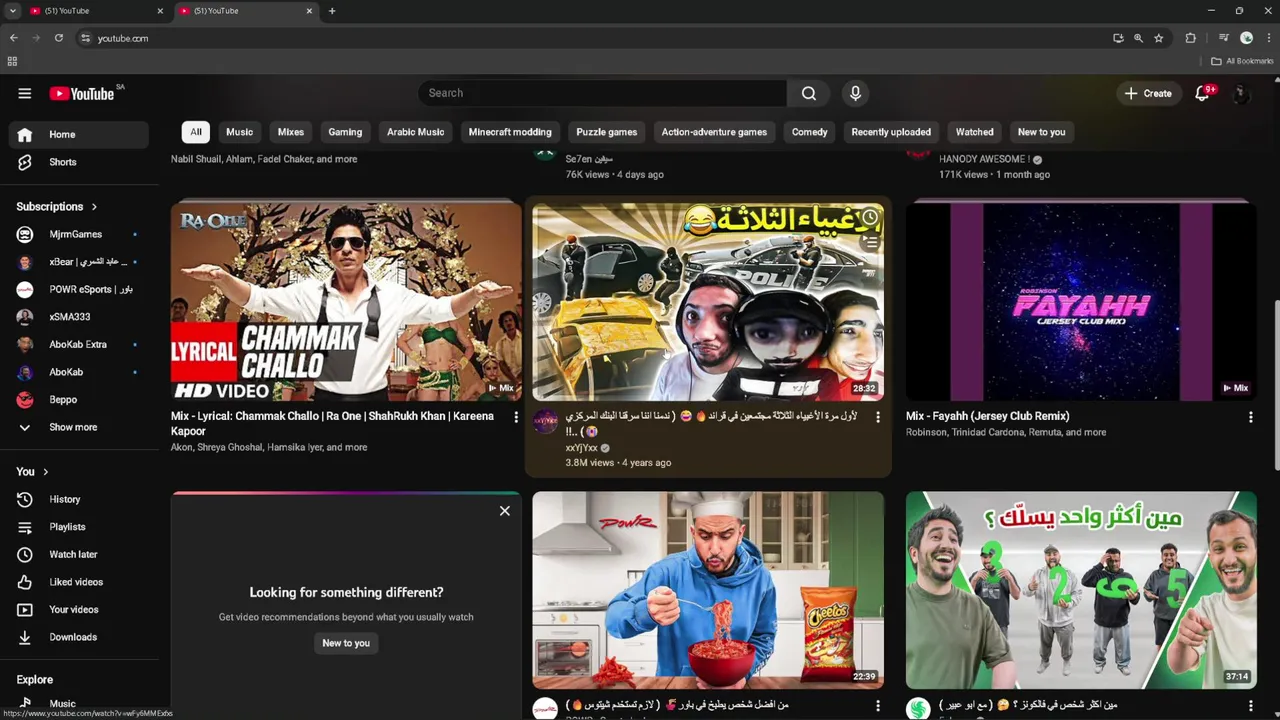This screenshot has height=720, width=1280.
Task: Open browser extensions puzzle icon
Action: pos(1190,38)
